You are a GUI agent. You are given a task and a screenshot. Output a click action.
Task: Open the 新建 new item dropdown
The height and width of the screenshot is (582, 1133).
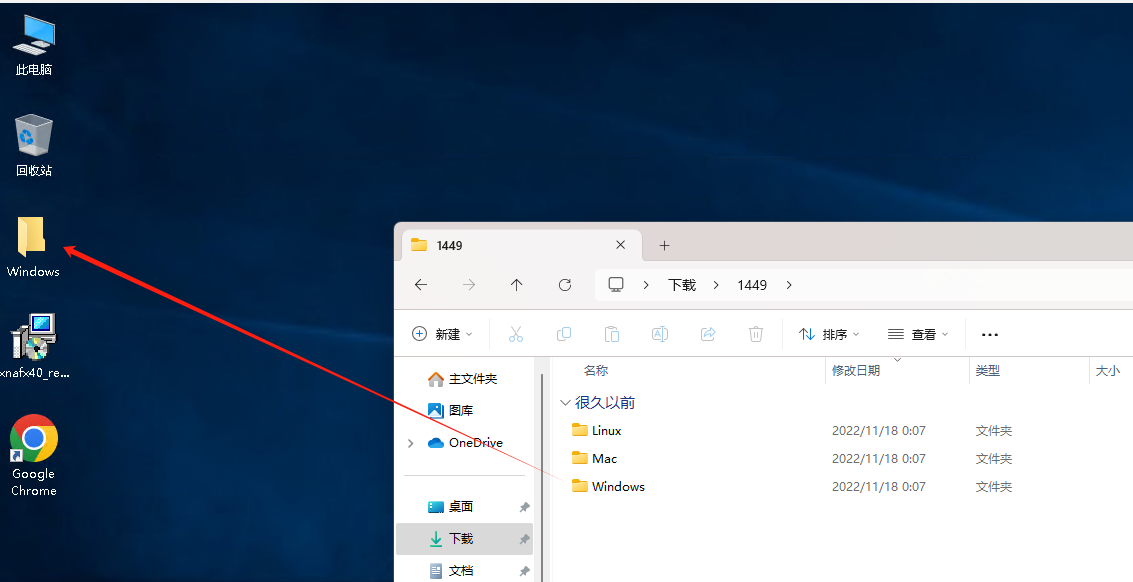[x=442, y=334]
